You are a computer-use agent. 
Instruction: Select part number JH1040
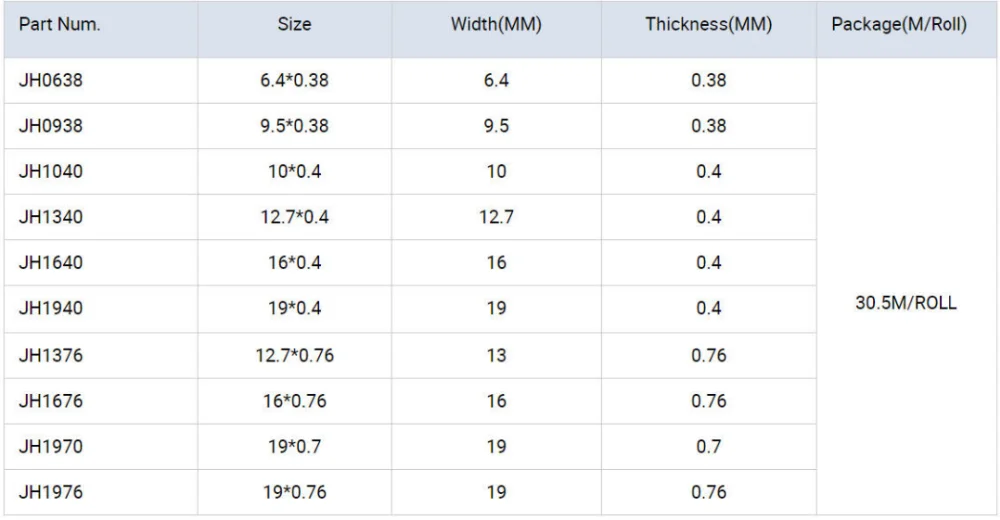coord(50,172)
